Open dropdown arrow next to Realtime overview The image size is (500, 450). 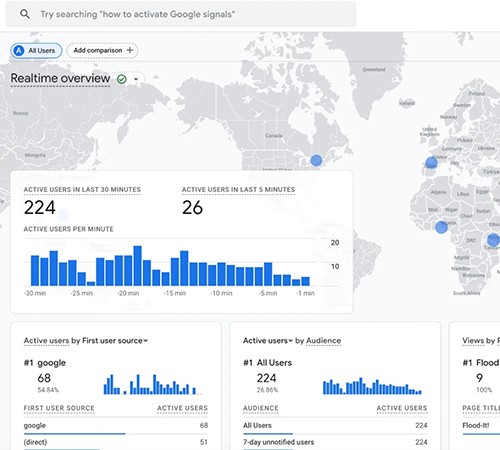[x=136, y=79]
